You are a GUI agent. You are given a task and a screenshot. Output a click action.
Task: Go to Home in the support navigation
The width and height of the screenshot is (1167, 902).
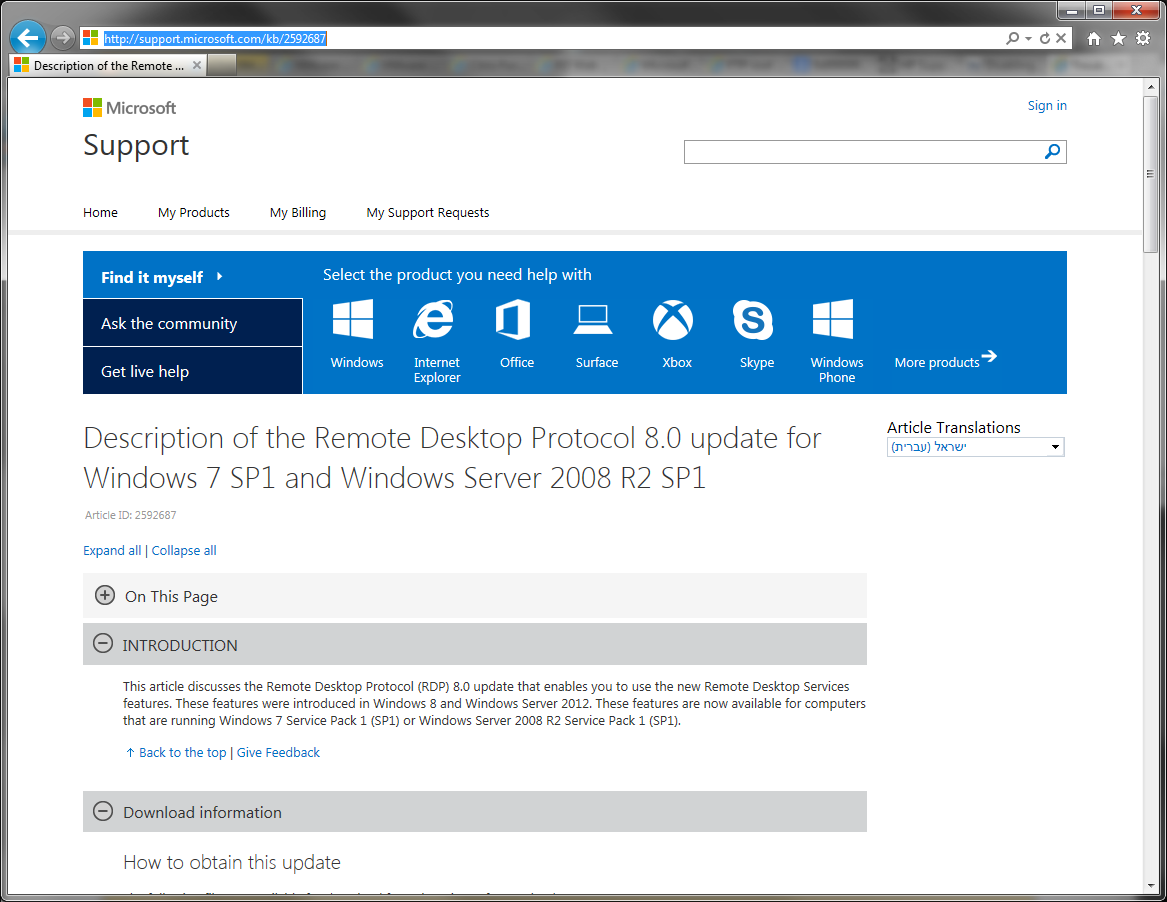pyautogui.click(x=100, y=213)
